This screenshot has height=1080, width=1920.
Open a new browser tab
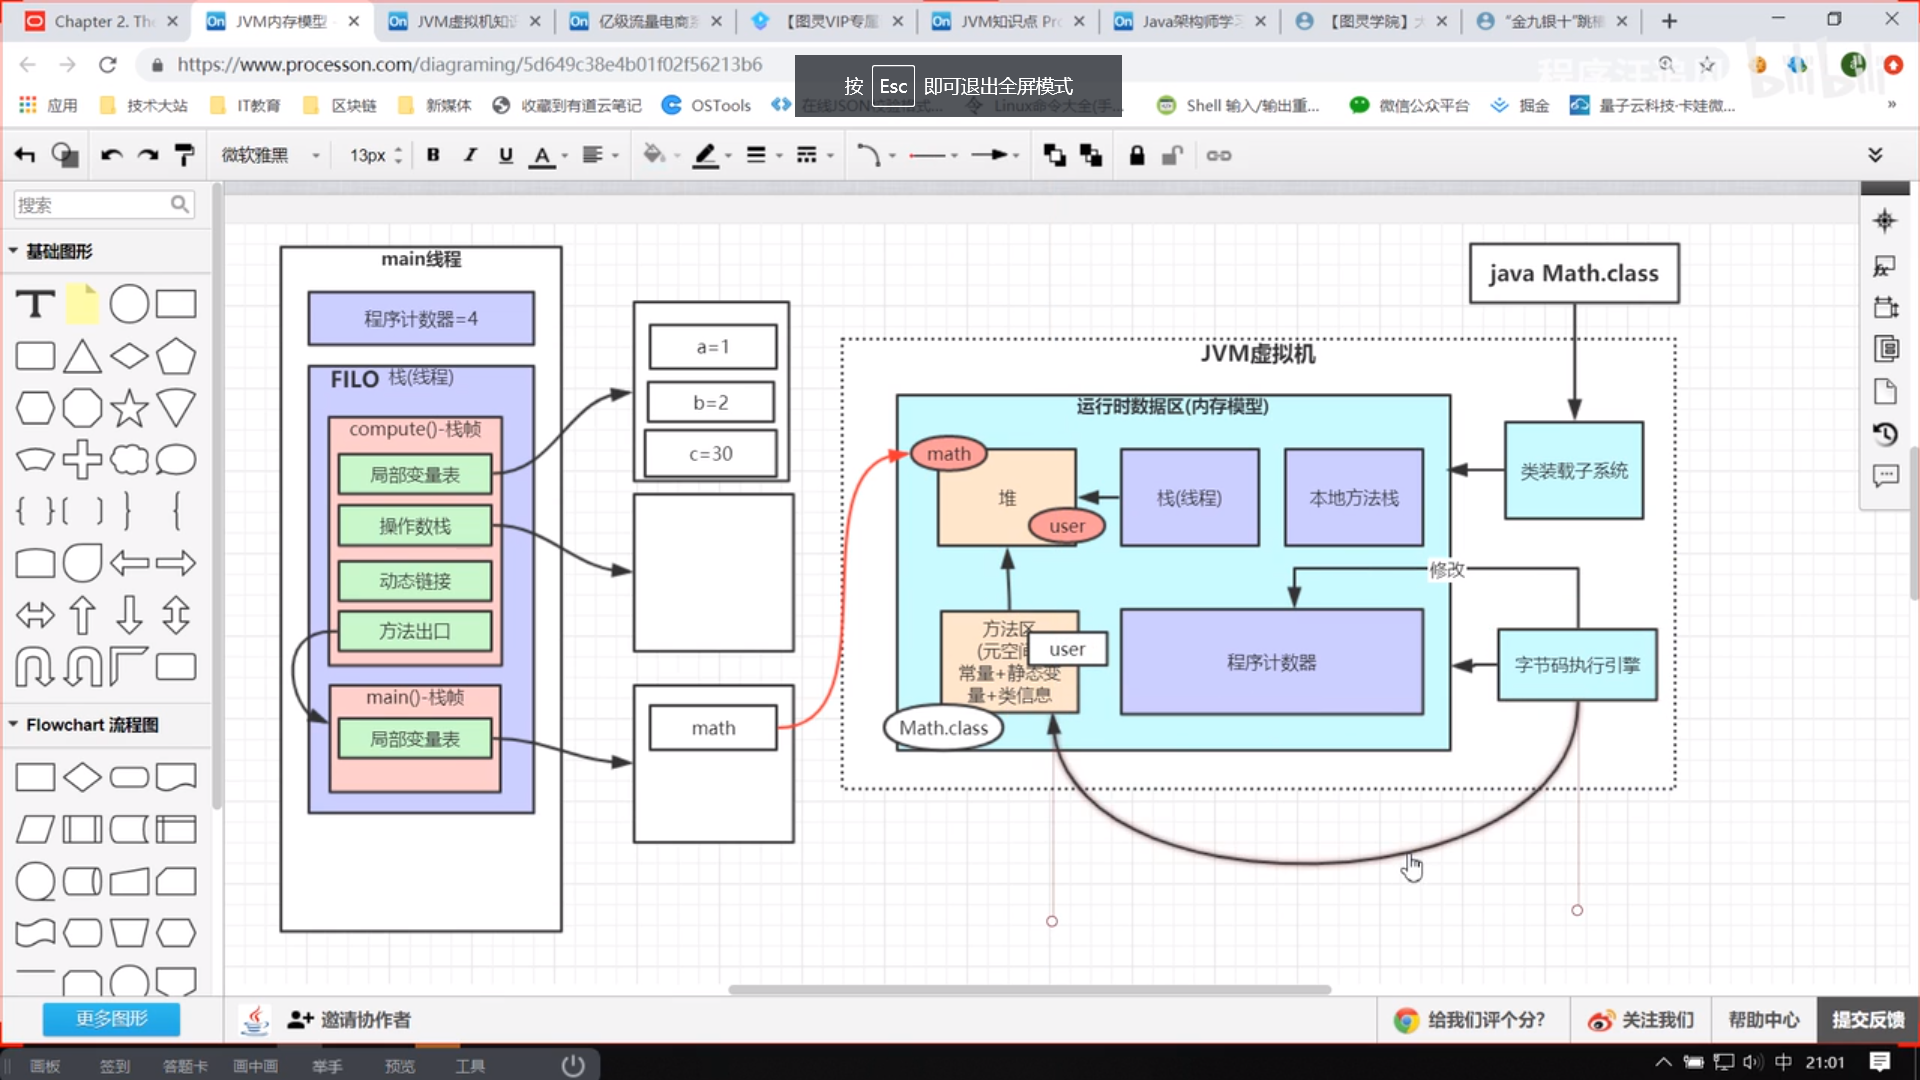pos(1668,21)
